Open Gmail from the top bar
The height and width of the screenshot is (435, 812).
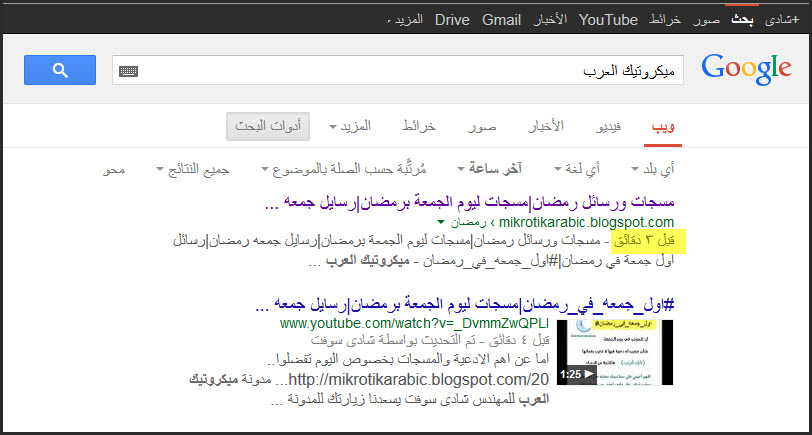pos(501,20)
